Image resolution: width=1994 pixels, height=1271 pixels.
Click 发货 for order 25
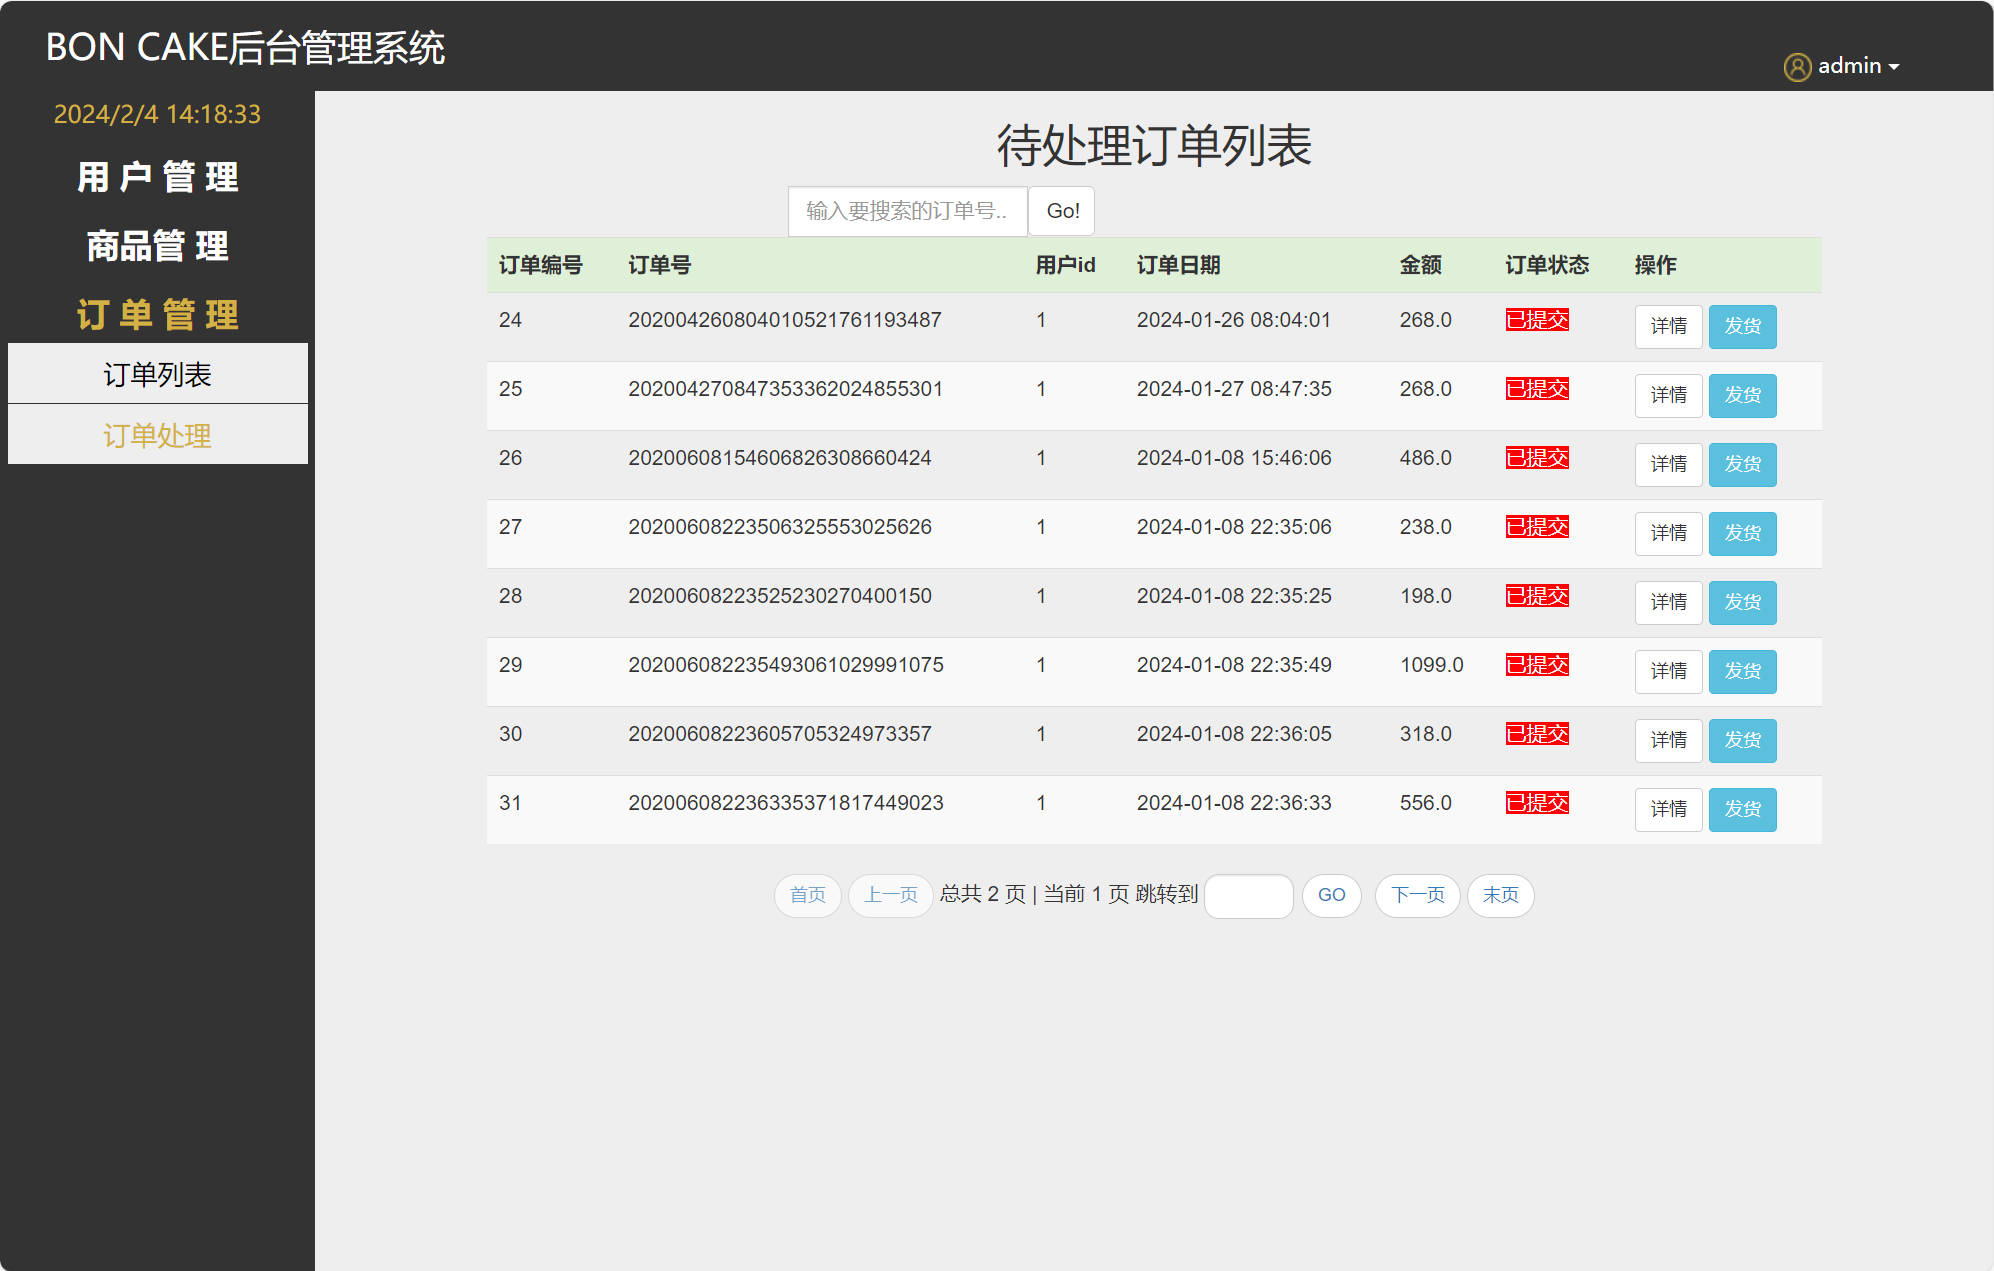pyautogui.click(x=1742, y=396)
